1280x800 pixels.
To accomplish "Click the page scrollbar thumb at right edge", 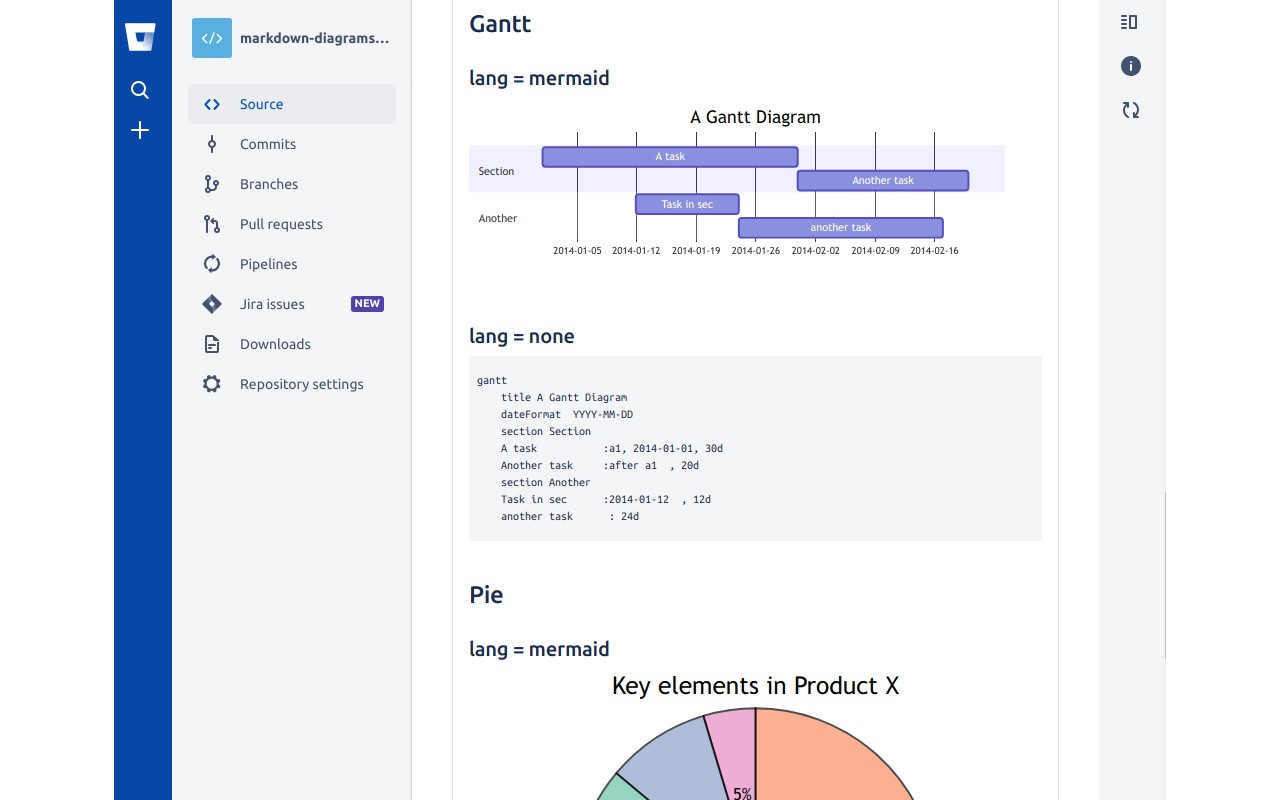I will pyautogui.click(x=1165, y=575).
